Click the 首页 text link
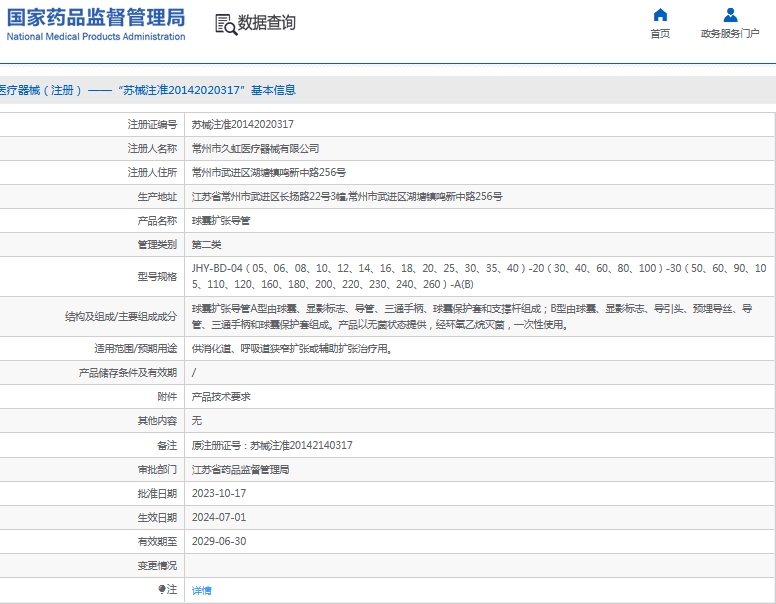Viewport: 776px width, 604px height. point(660,33)
